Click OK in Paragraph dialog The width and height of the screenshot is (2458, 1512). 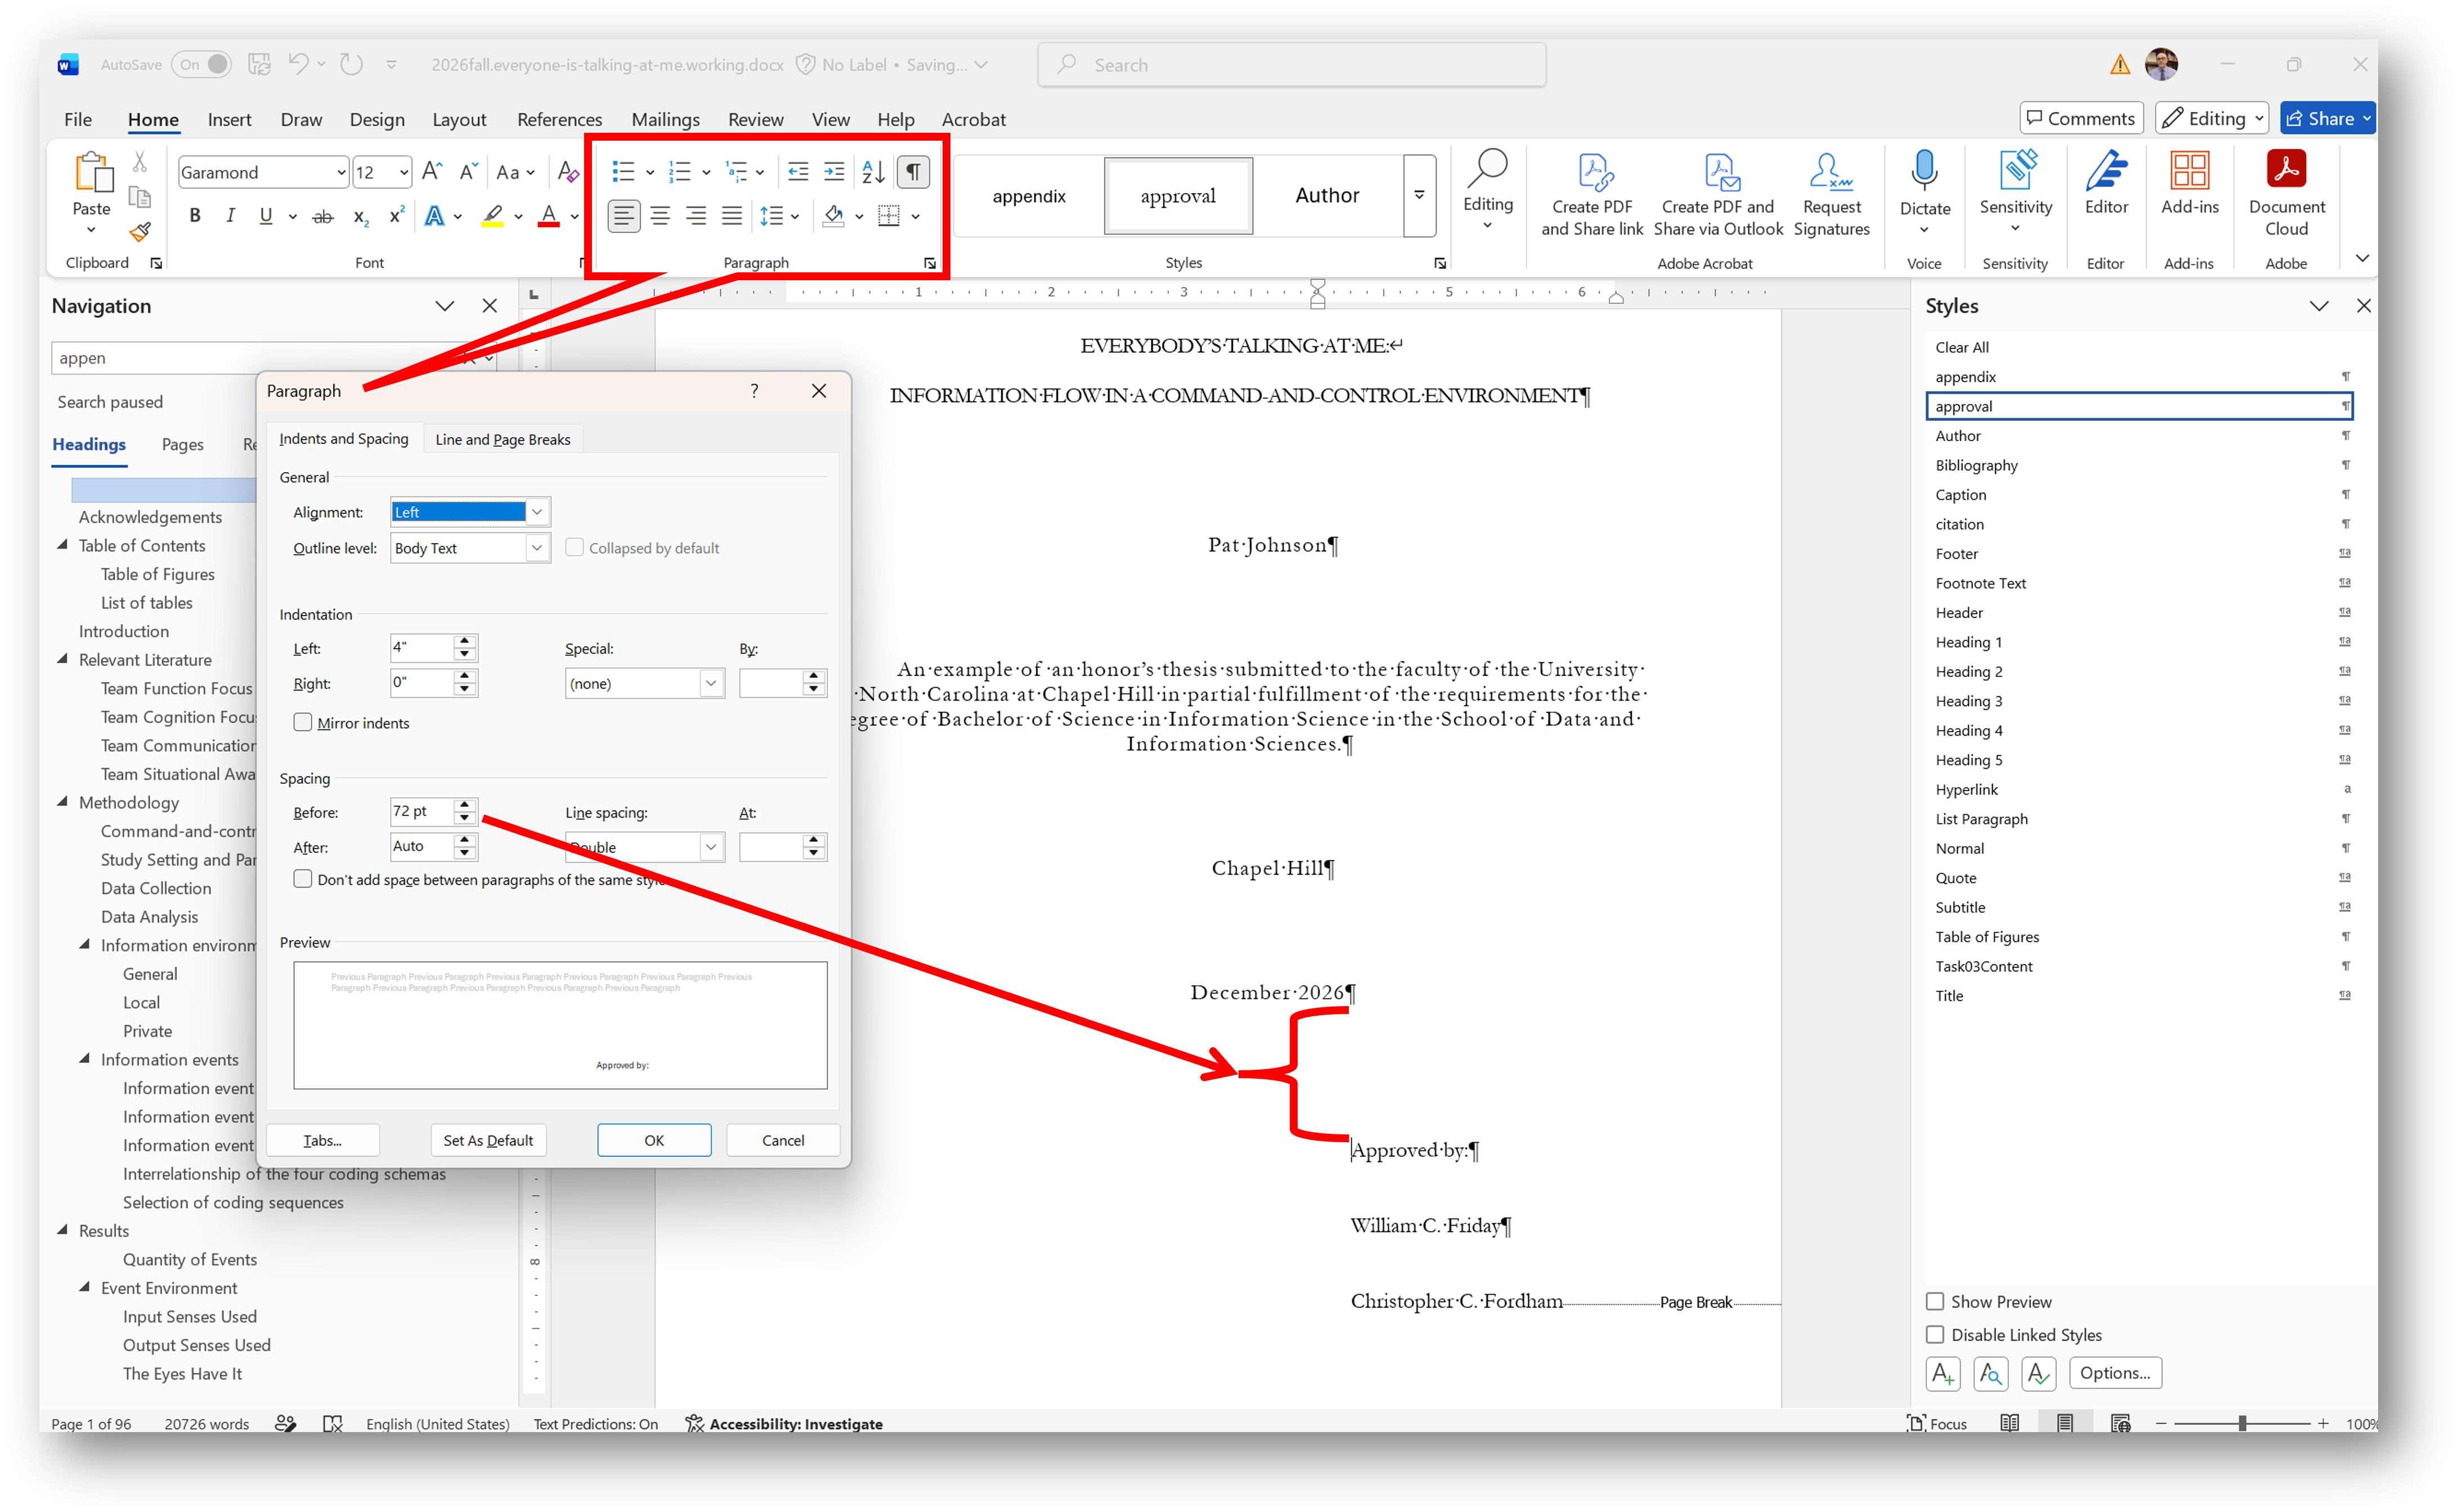pos(654,1140)
